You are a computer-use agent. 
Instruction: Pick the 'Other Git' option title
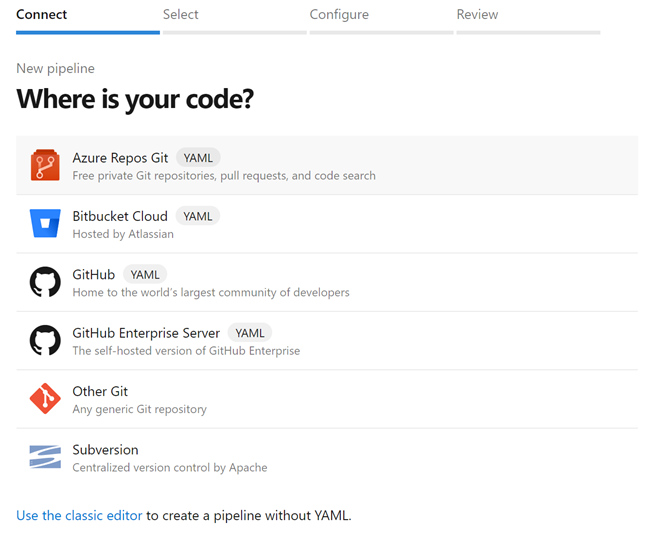(x=100, y=391)
